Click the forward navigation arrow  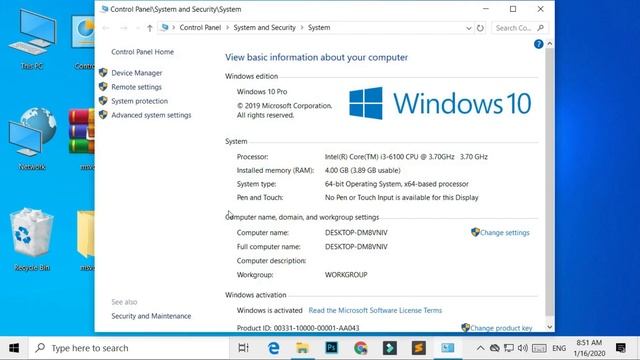click(124, 28)
